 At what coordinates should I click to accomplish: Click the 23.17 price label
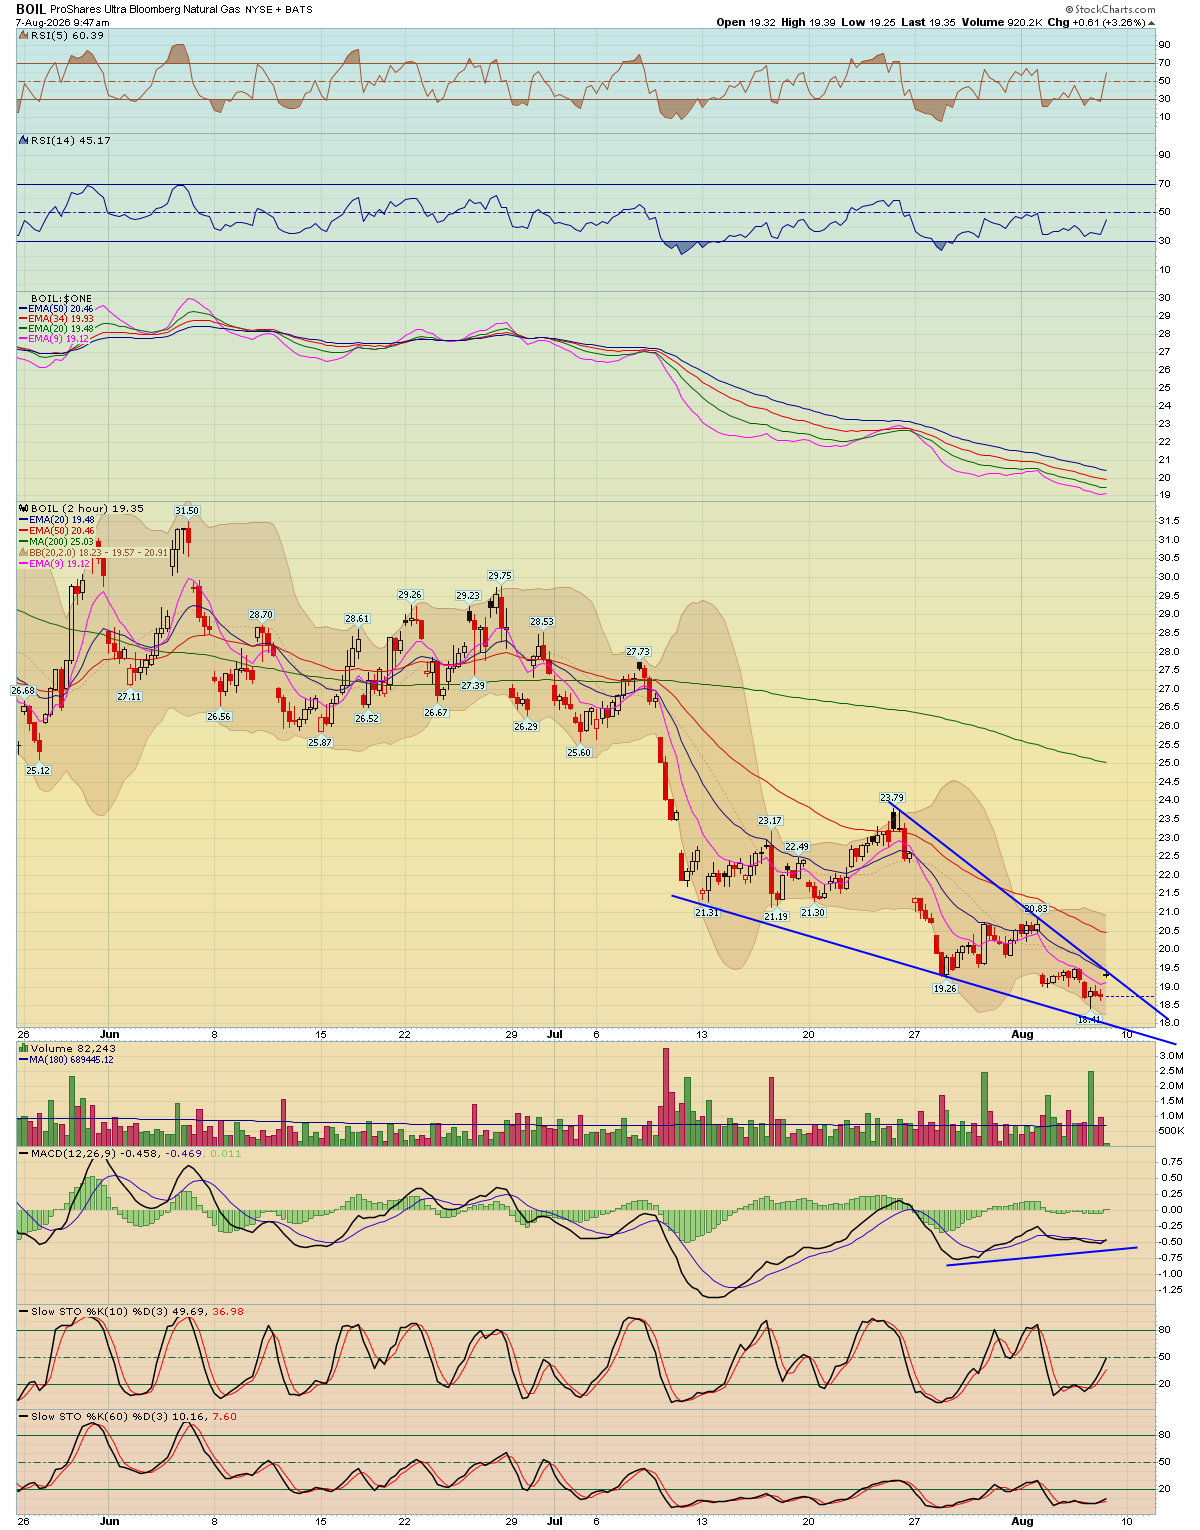click(x=770, y=820)
